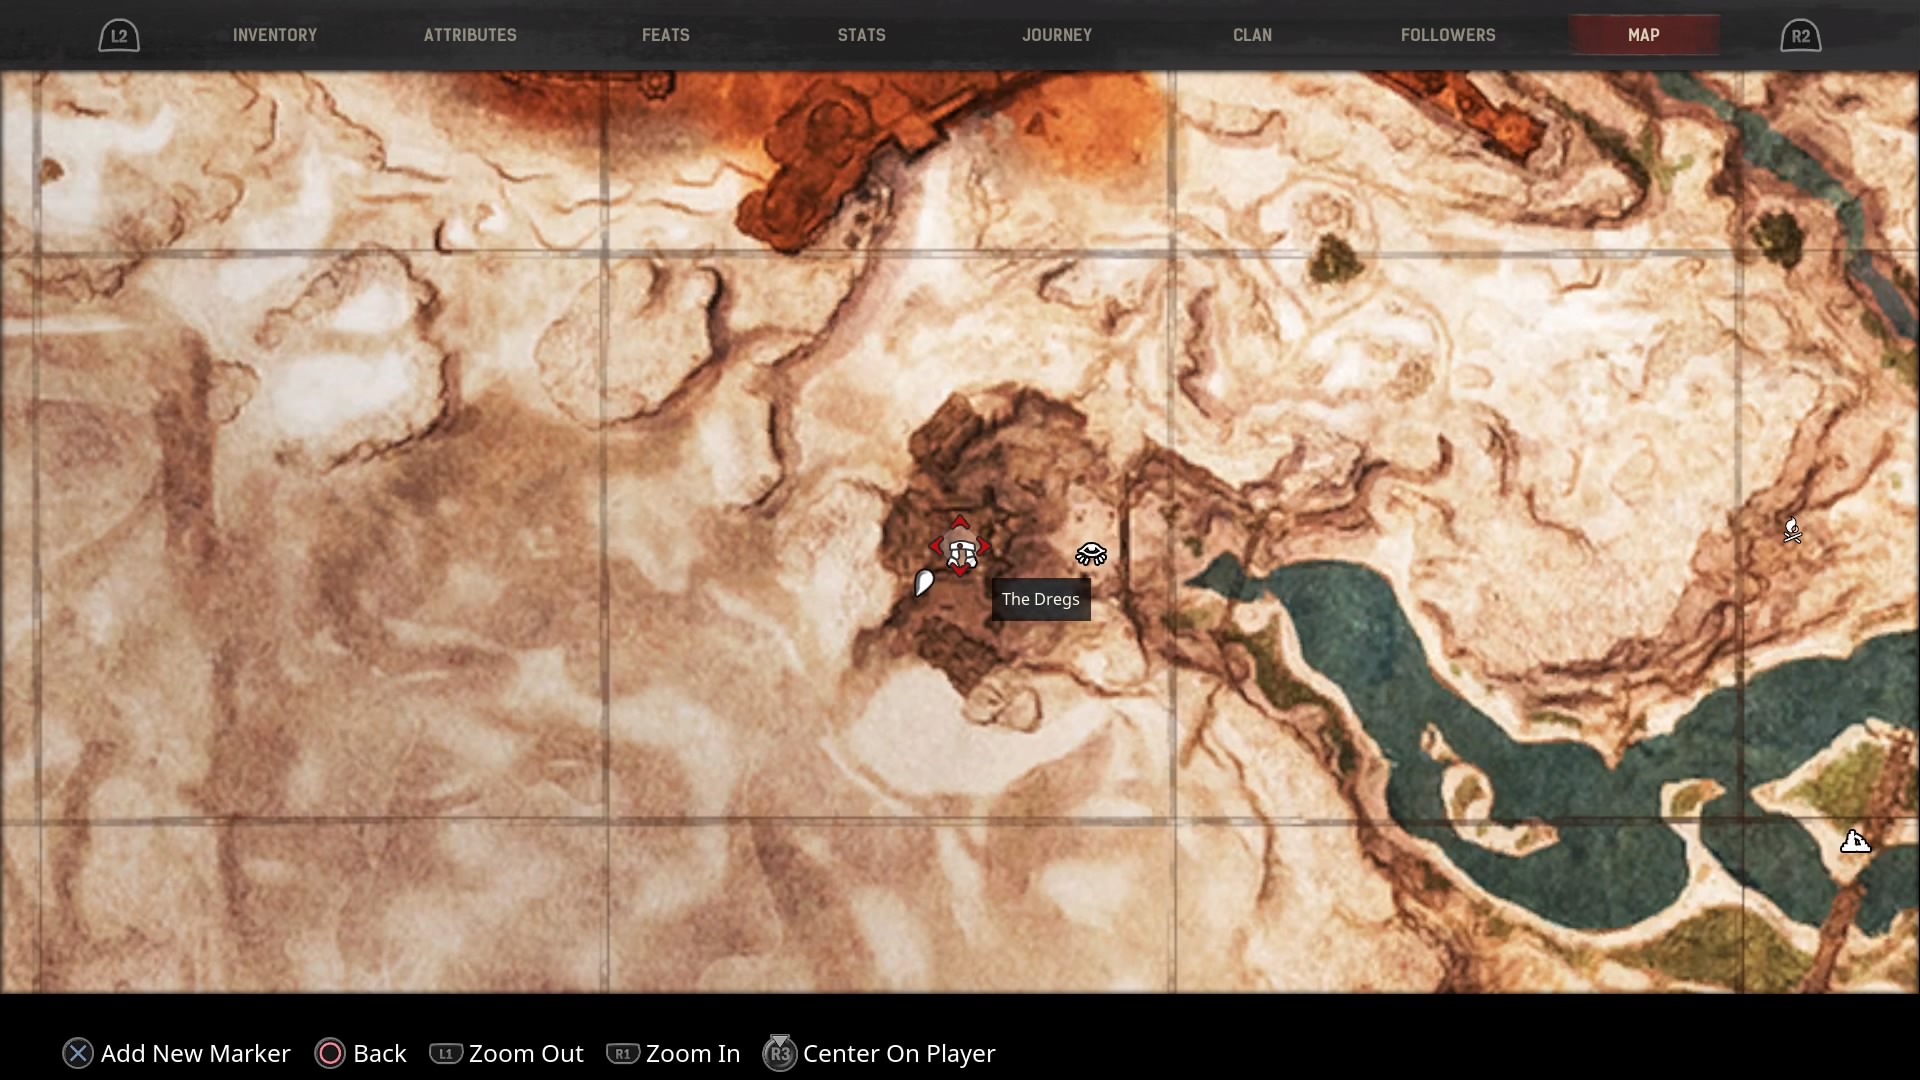Click Center On Player label
Image resolution: width=1920 pixels, height=1080 pixels.
[899, 1053]
